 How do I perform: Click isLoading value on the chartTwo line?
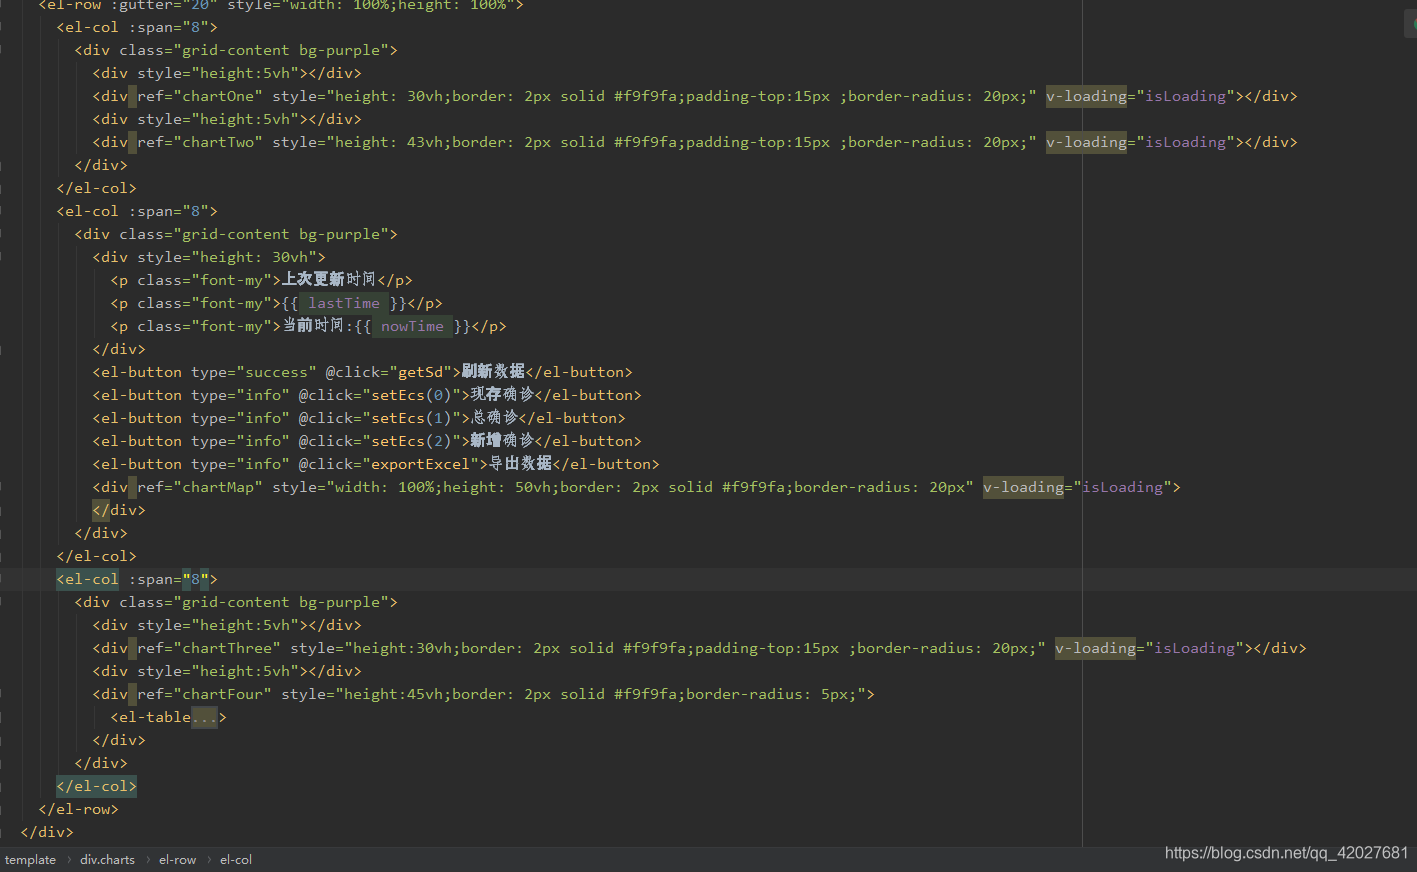[1186, 142]
